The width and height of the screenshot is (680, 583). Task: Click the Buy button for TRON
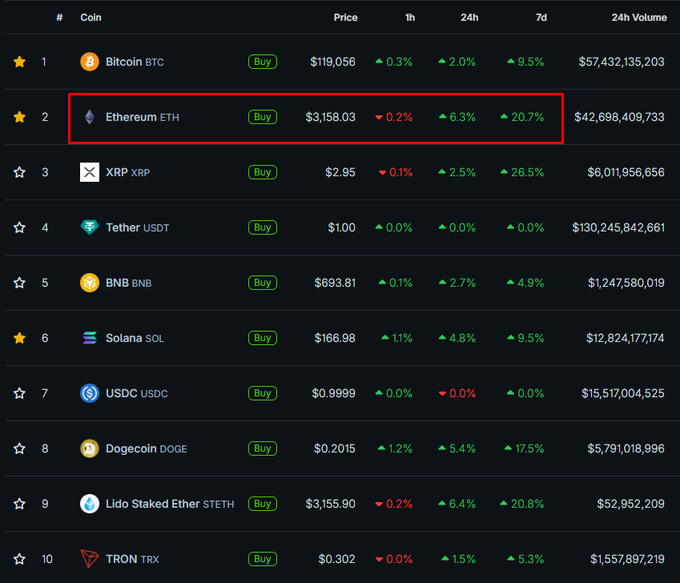[262, 559]
